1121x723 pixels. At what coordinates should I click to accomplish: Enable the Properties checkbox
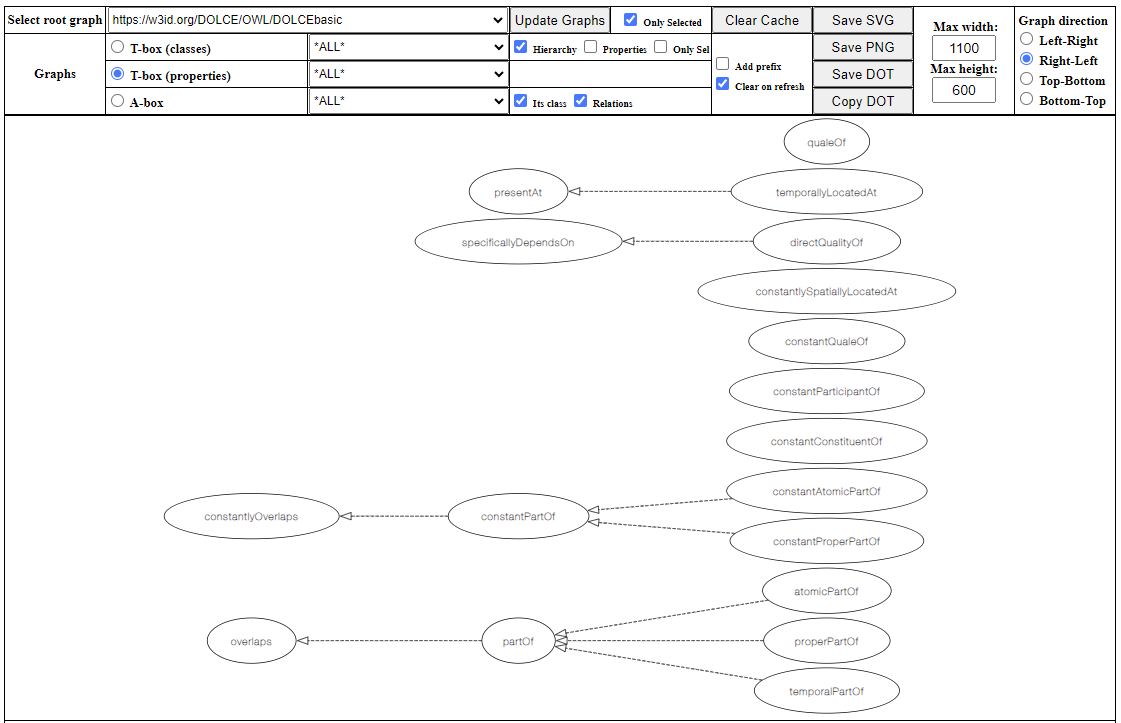point(591,47)
